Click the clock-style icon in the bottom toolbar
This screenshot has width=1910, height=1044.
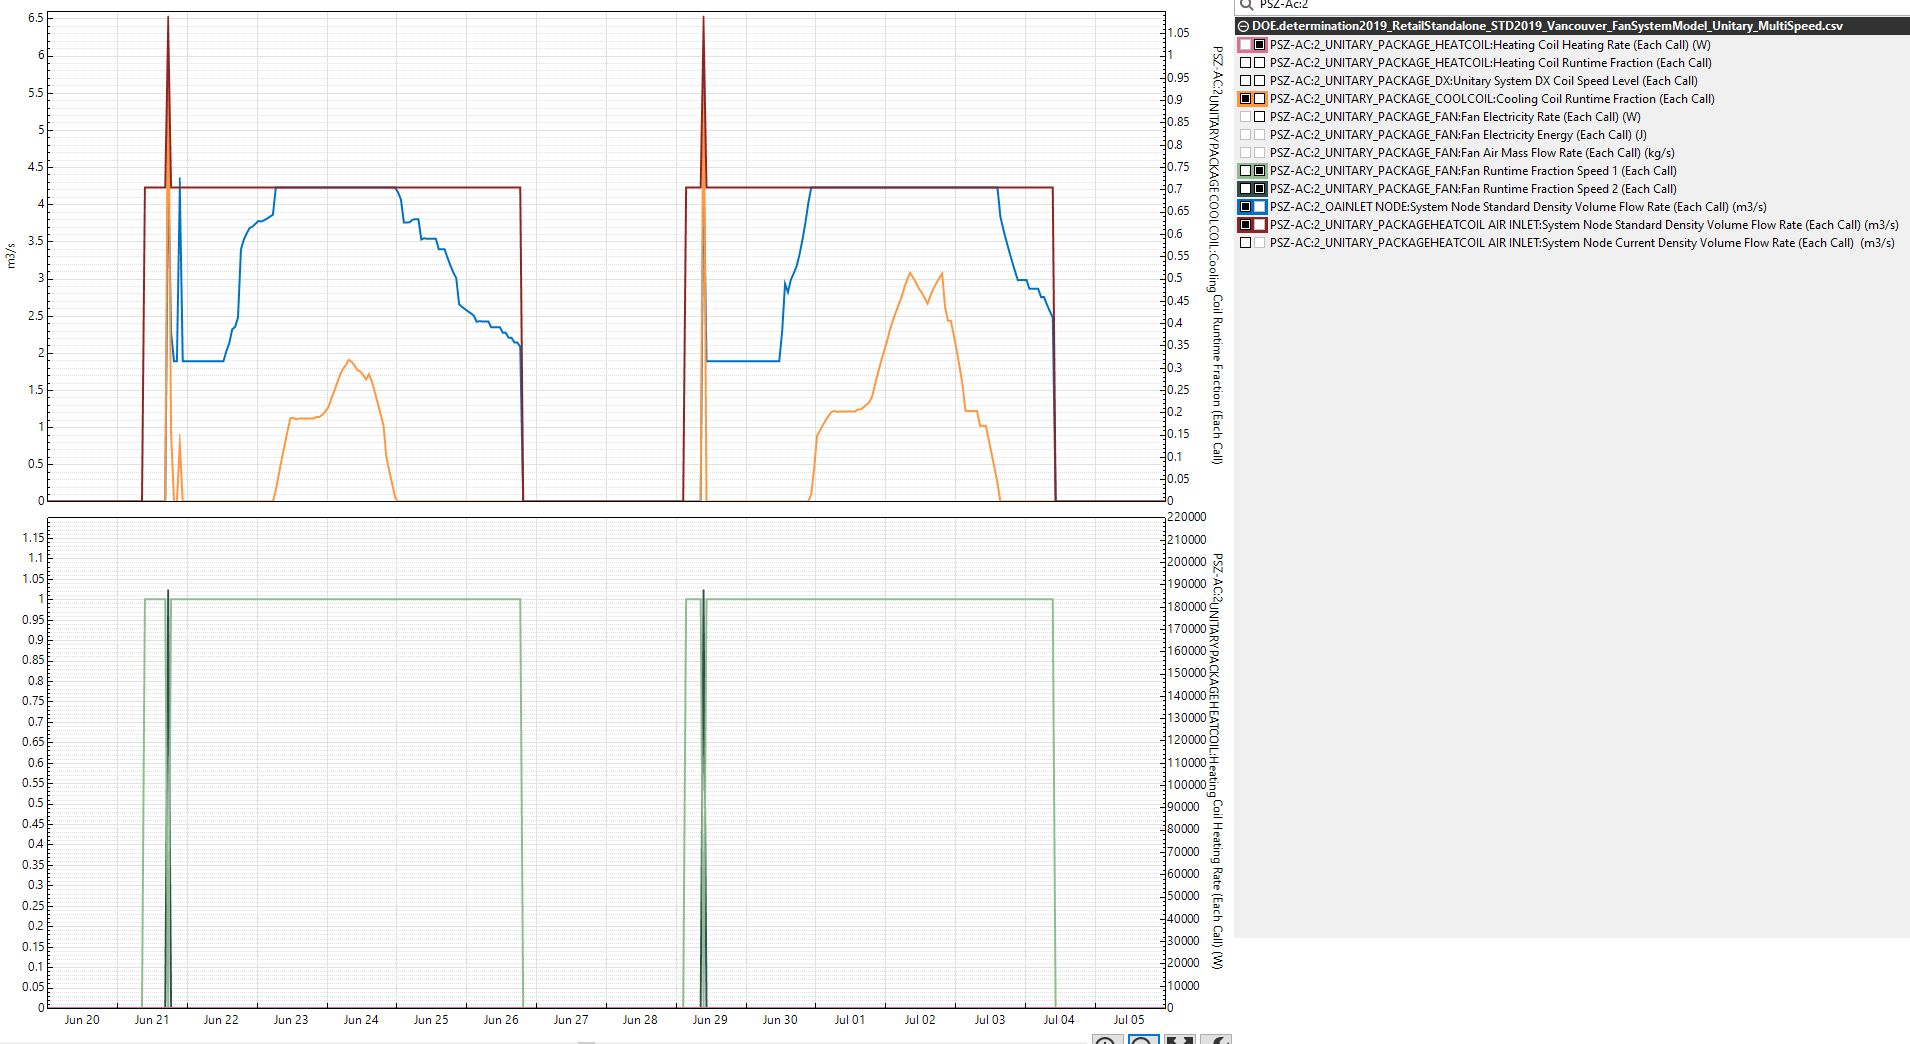[x=1104, y=1042]
